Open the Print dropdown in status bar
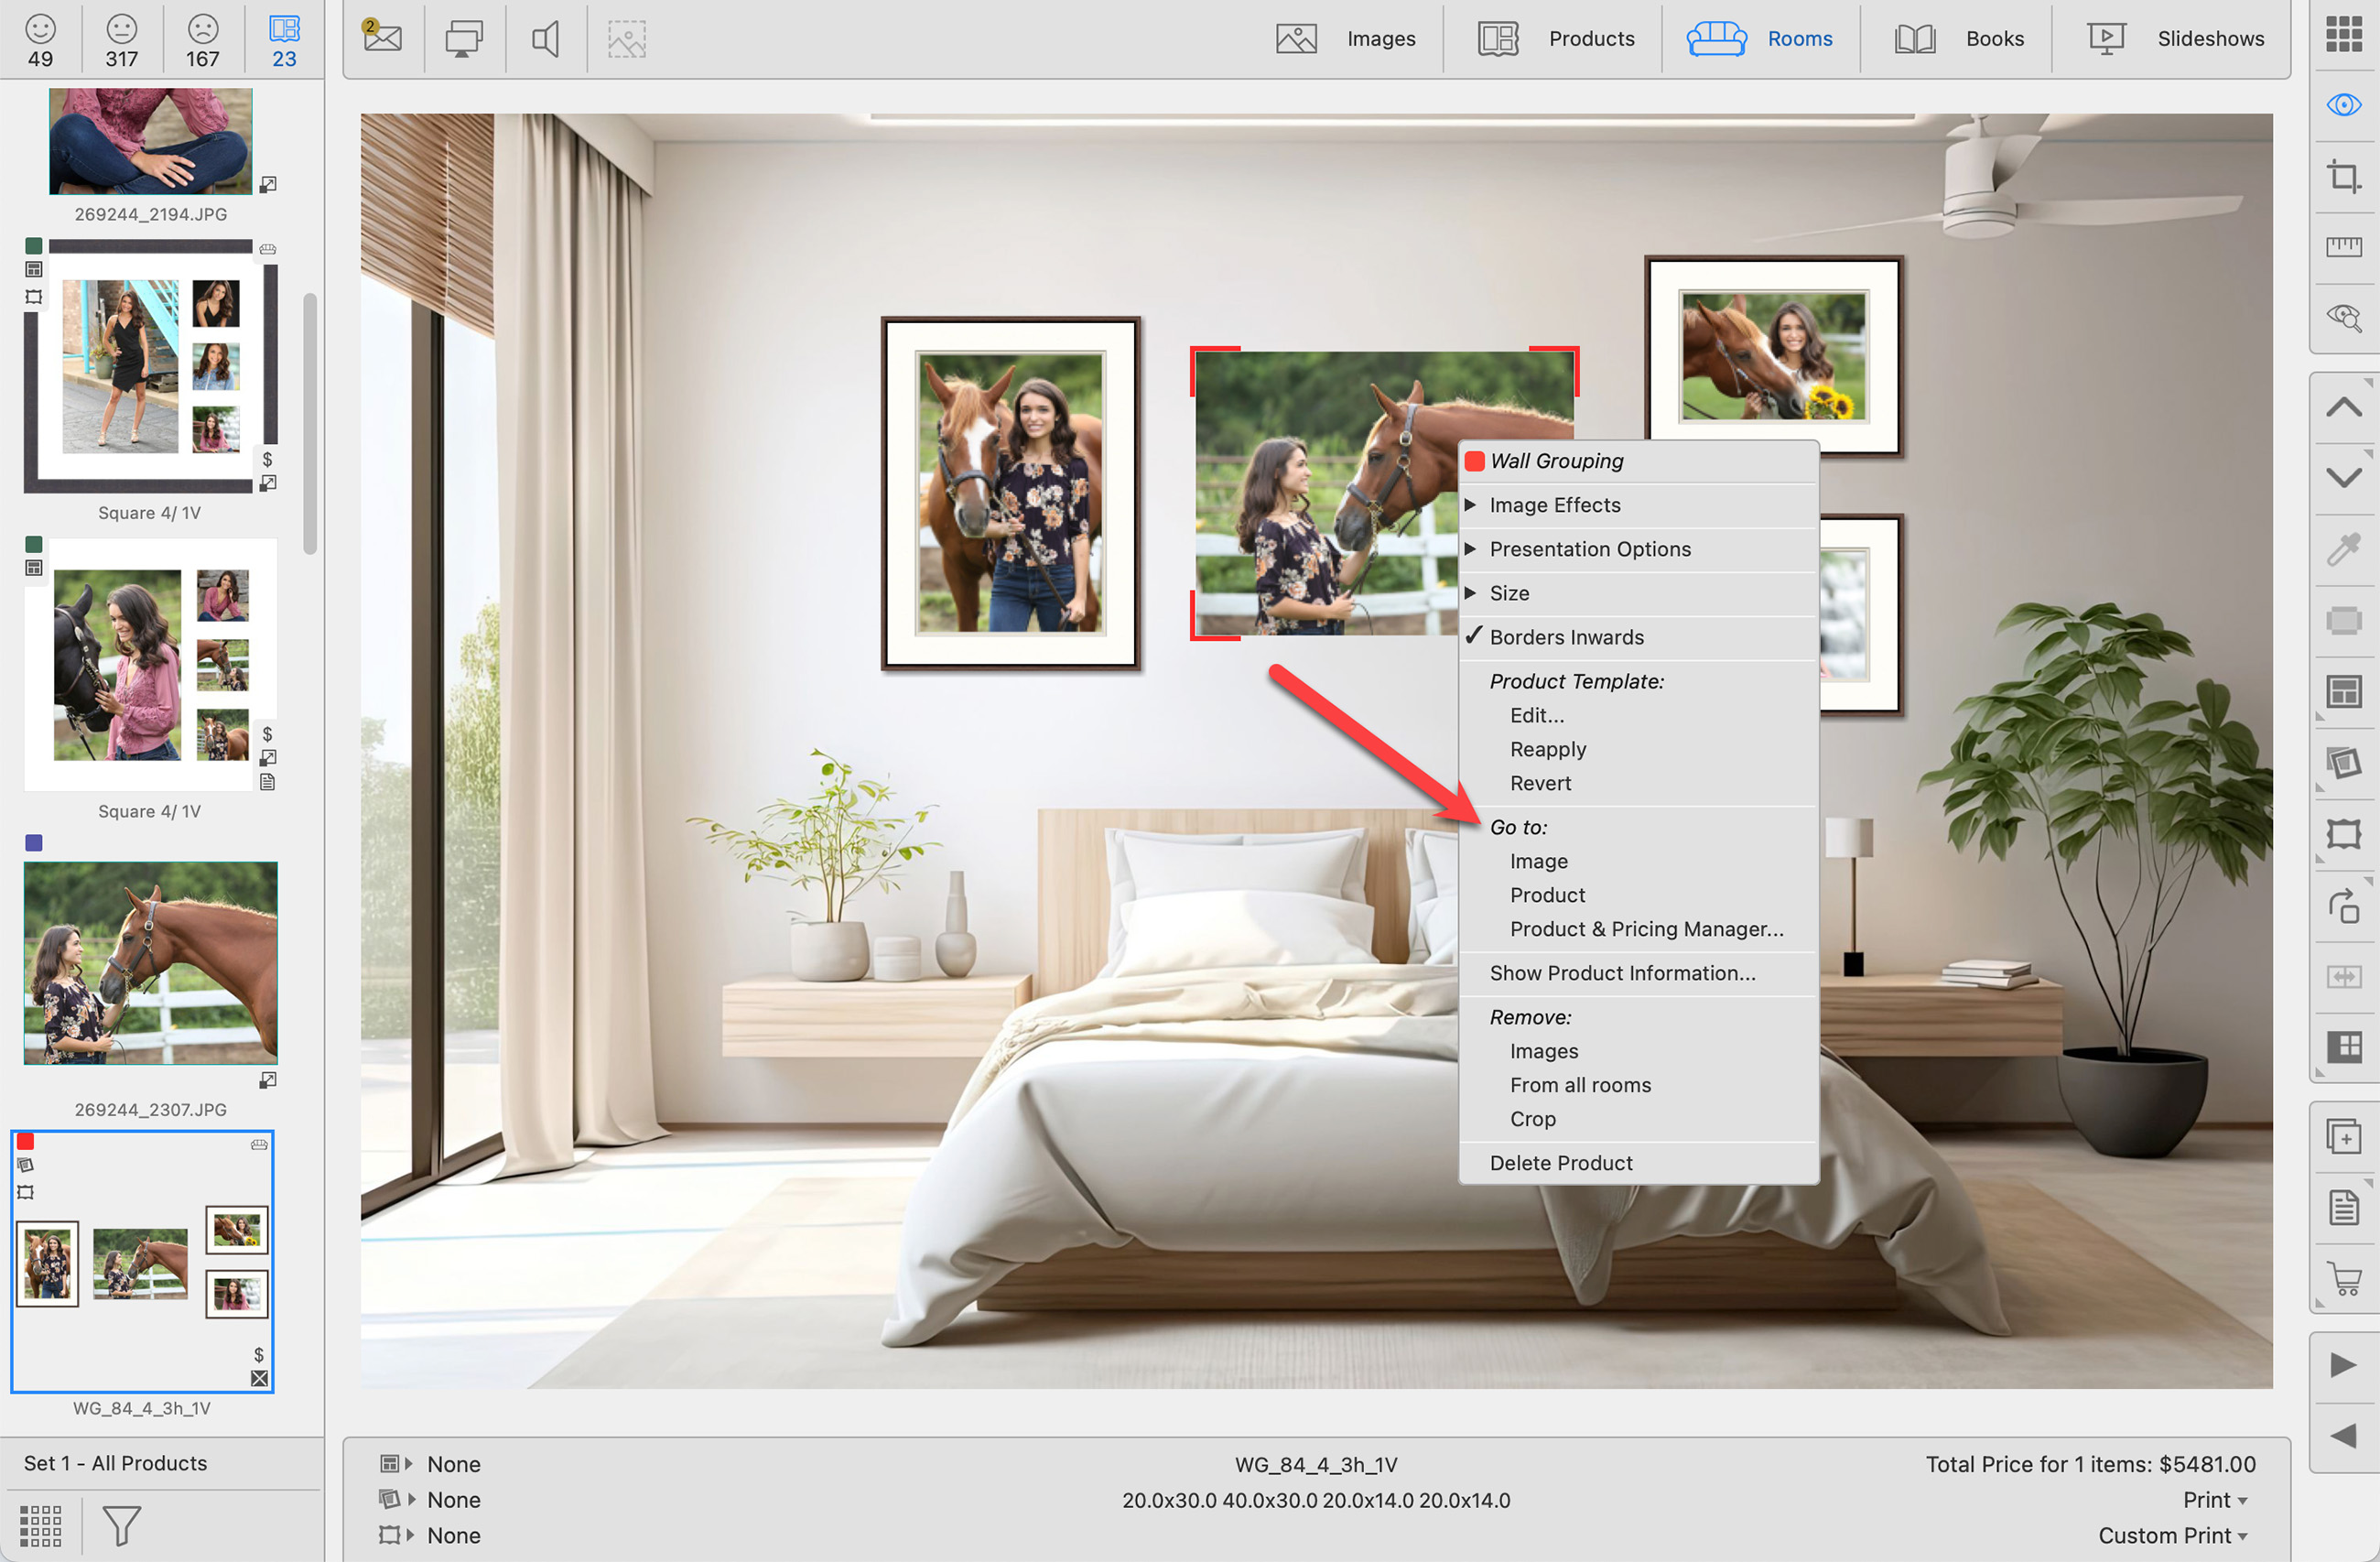The width and height of the screenshot is (2380, 1562). (x=2214, y=1499)
